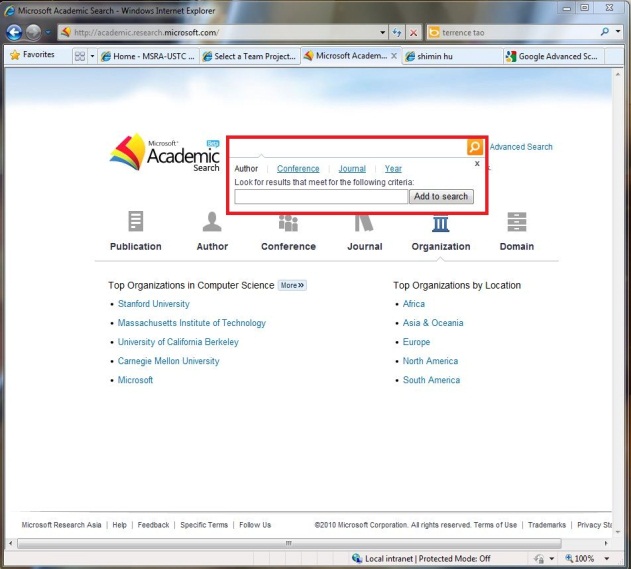631x569 pixels.
Task: Choose the Conference group icon
Action: tap(288, 223)
